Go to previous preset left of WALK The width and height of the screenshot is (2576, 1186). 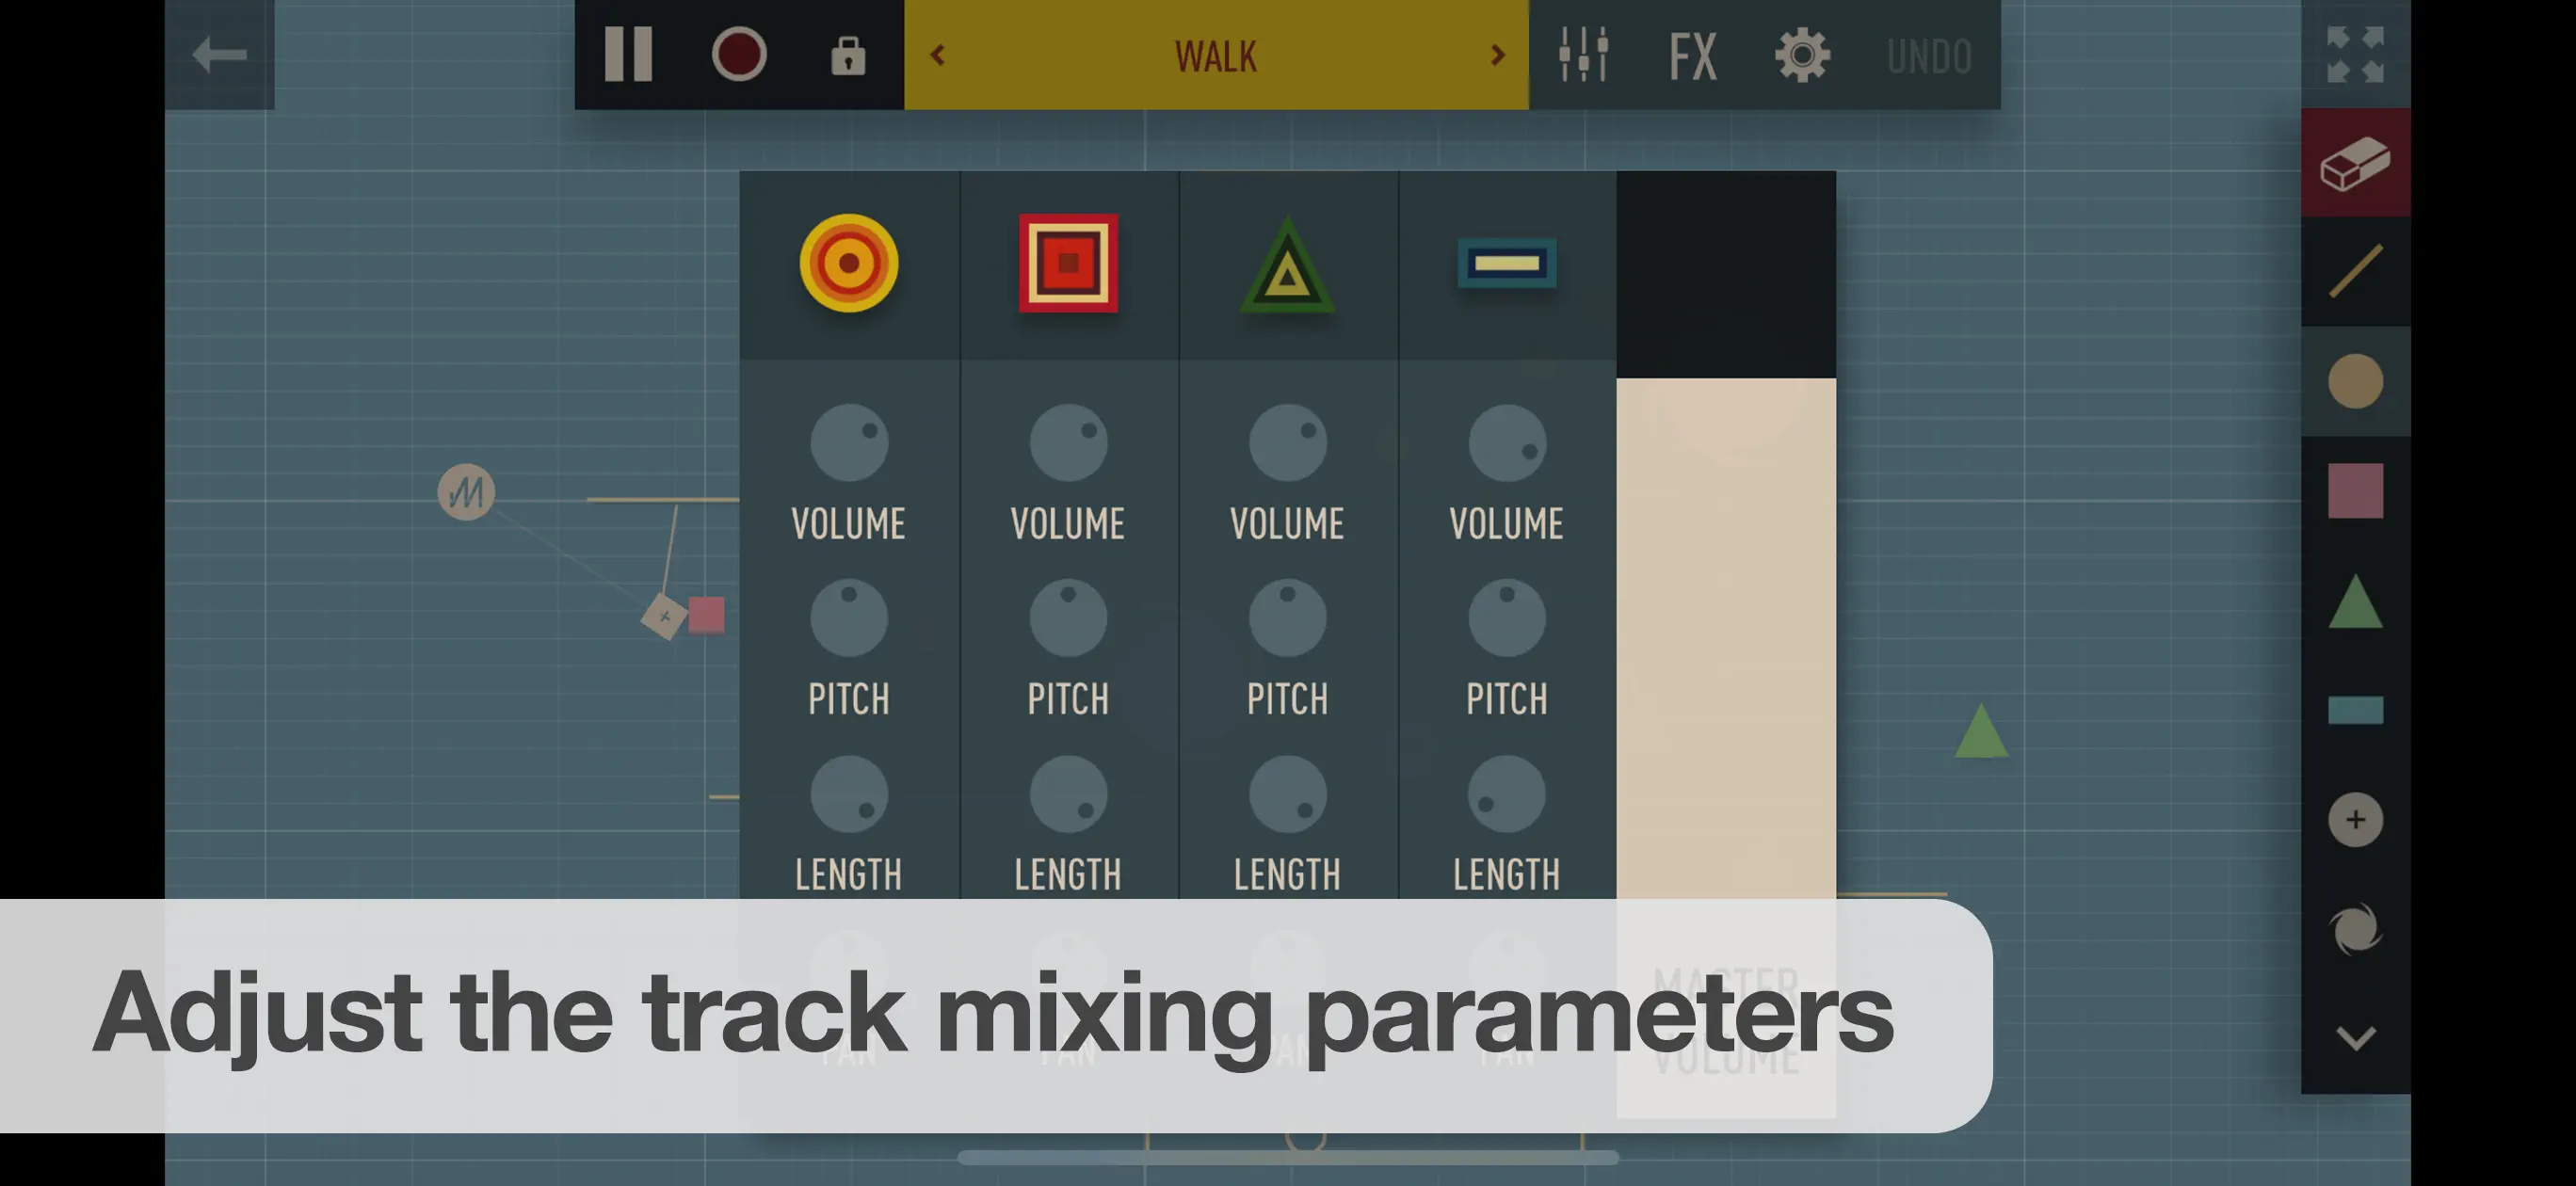tap(937, 55)
